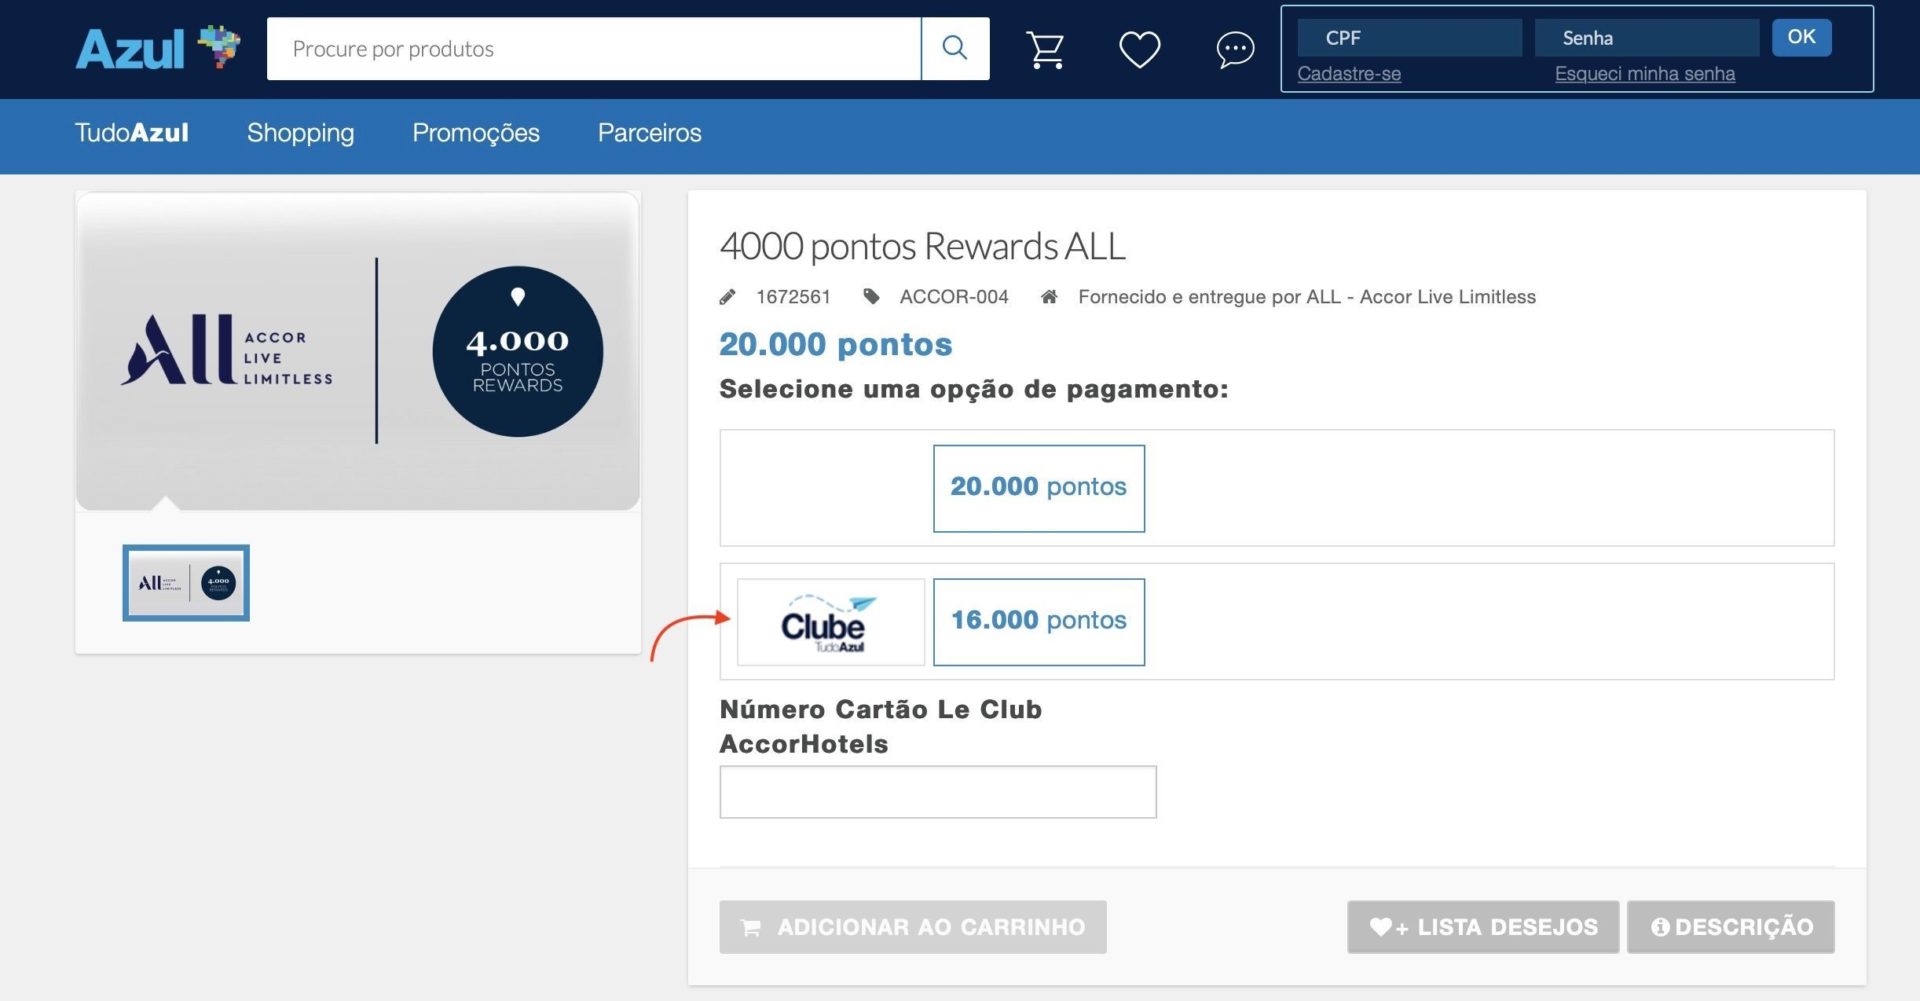
Task: Click the large ALL Accor product image
Action: (x=358, y=351)
